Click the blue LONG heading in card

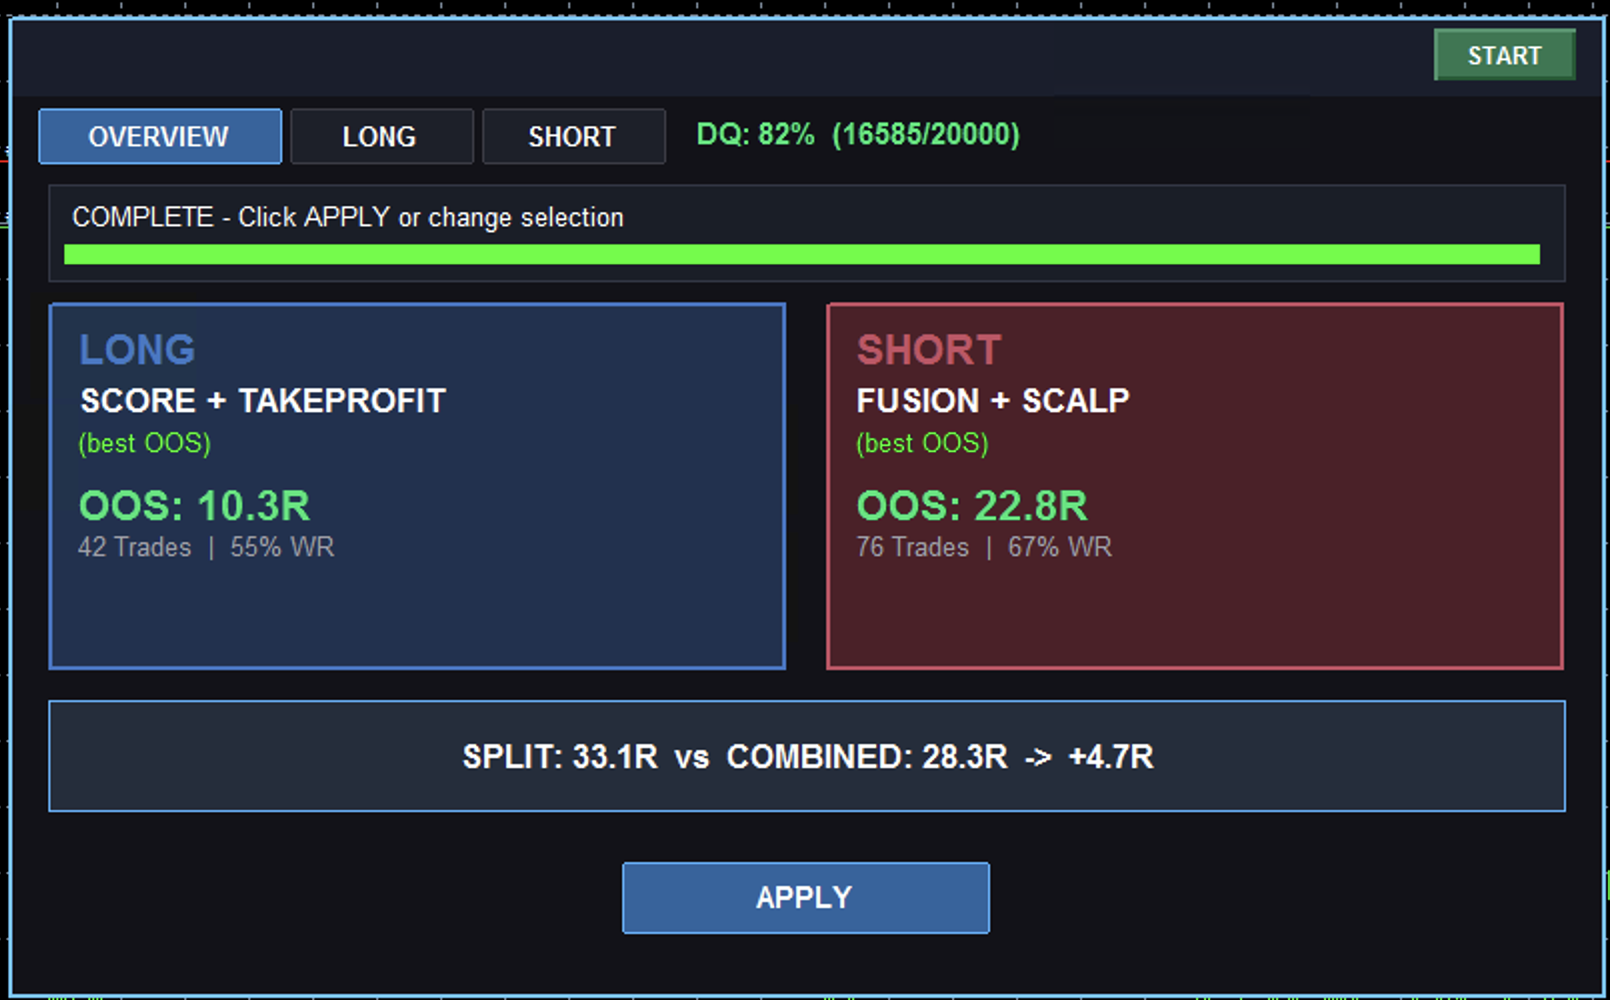click(138, 350)
